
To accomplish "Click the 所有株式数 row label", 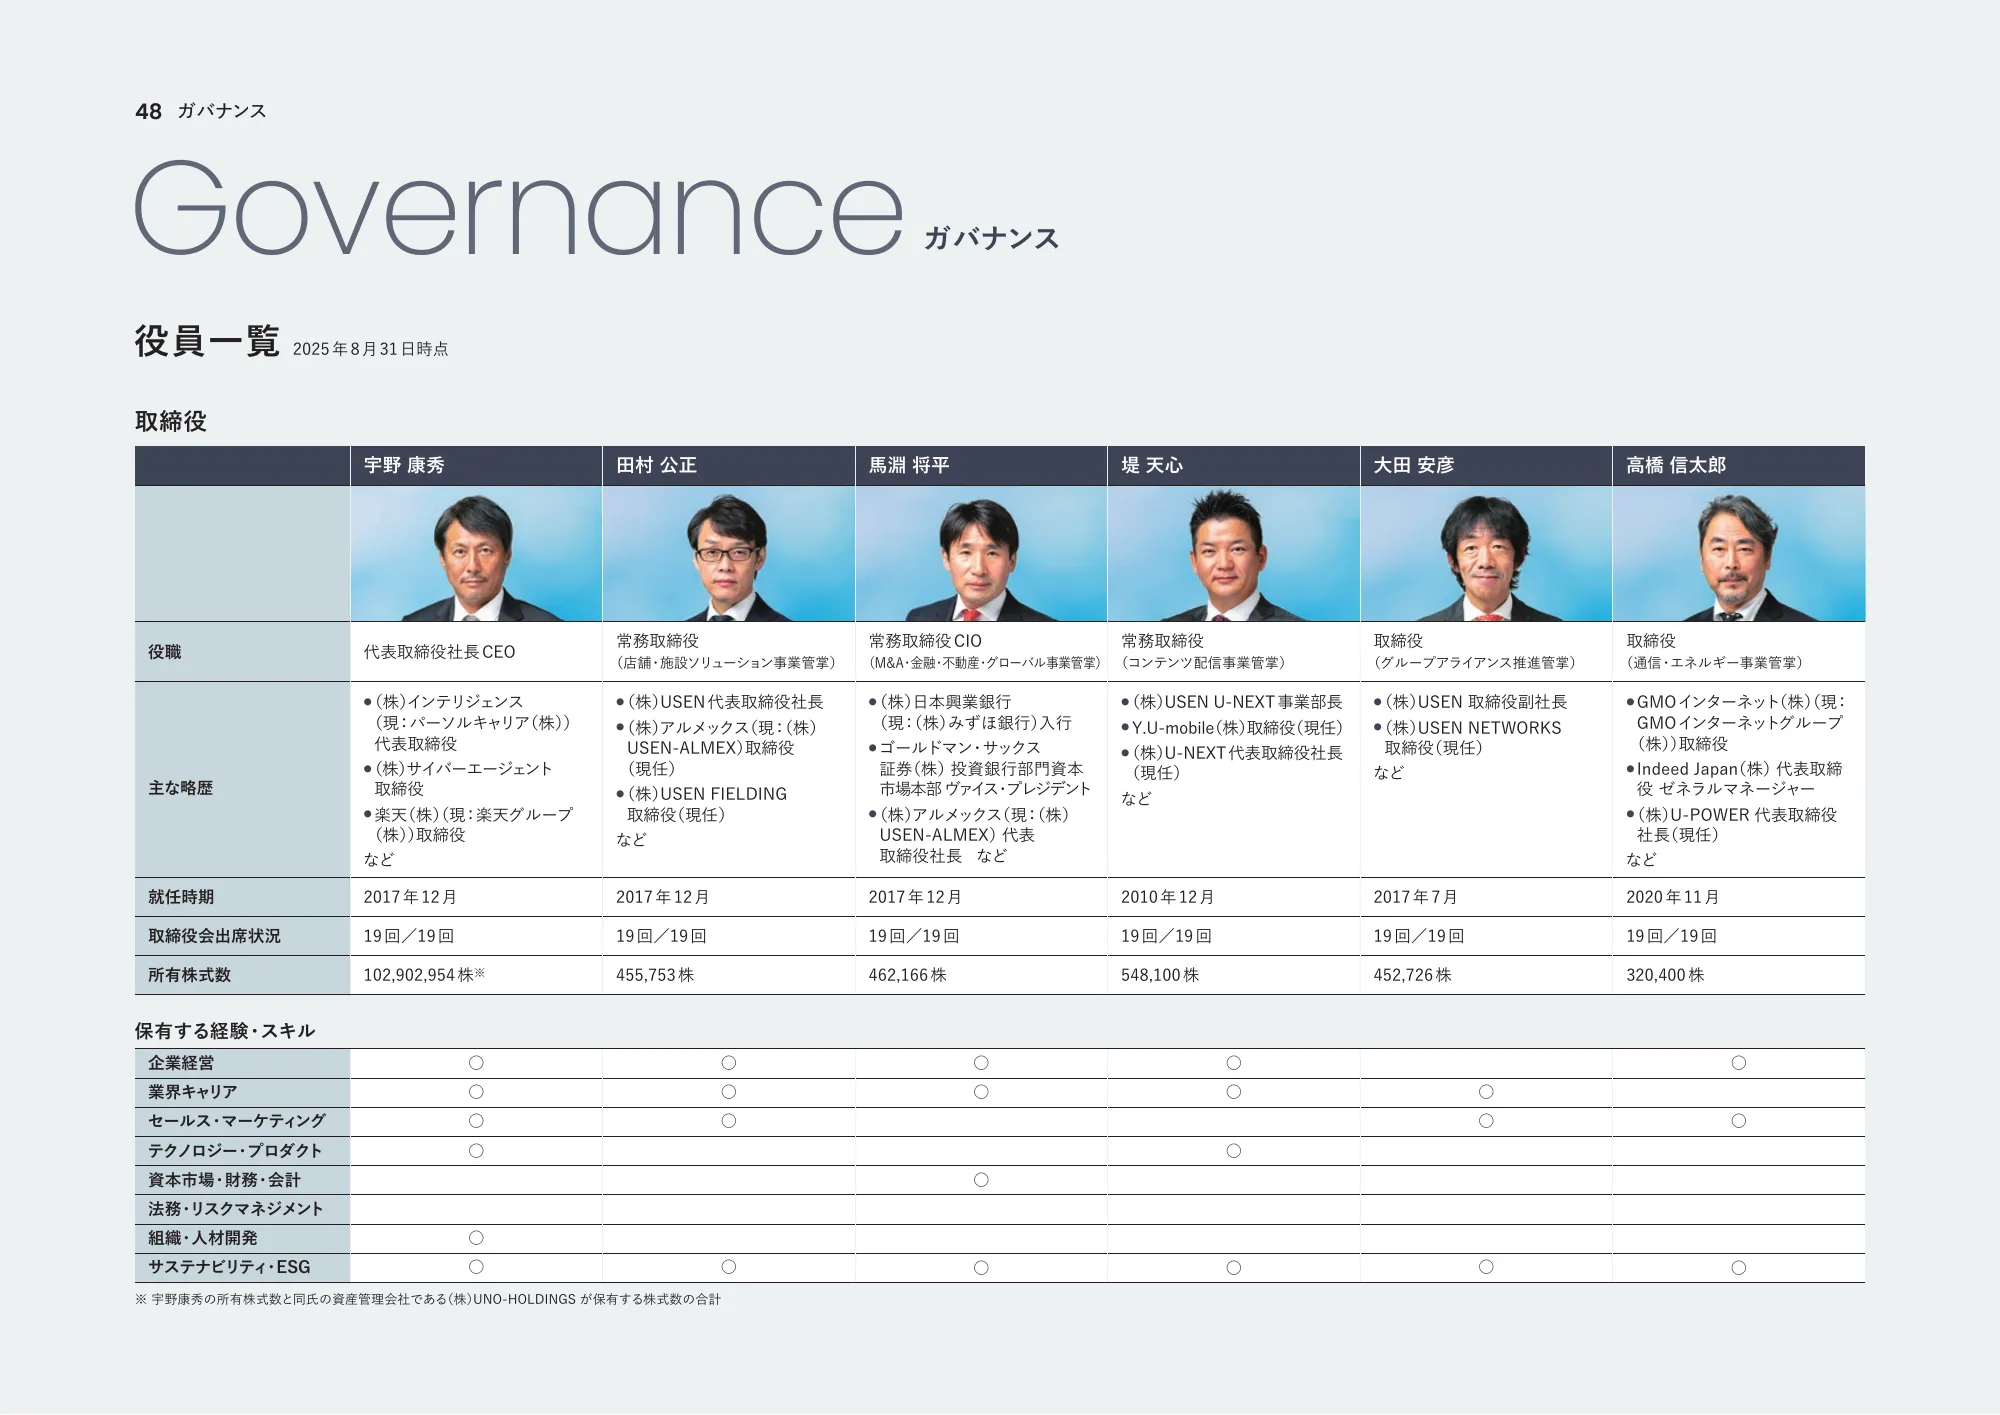I will click(189, 975).
